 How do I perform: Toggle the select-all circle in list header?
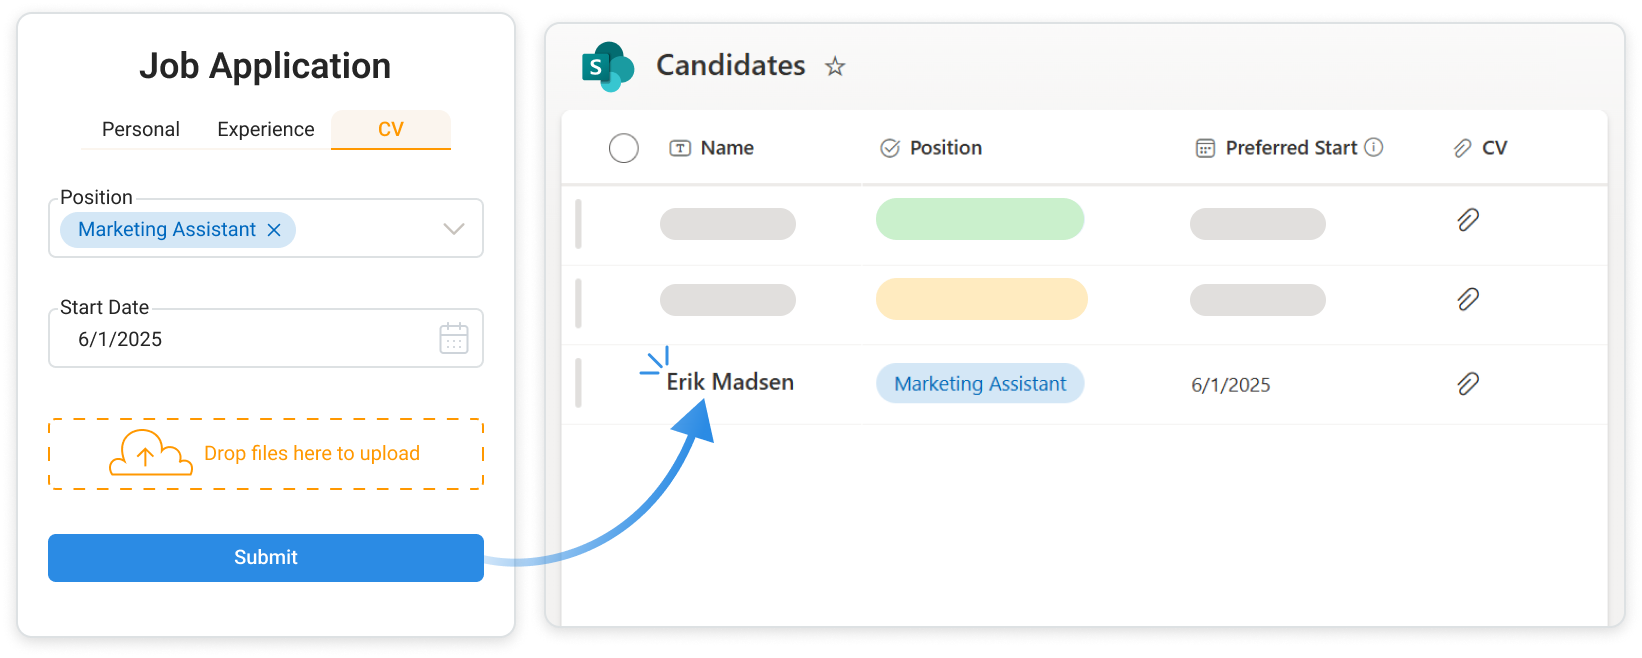(624, 148)
